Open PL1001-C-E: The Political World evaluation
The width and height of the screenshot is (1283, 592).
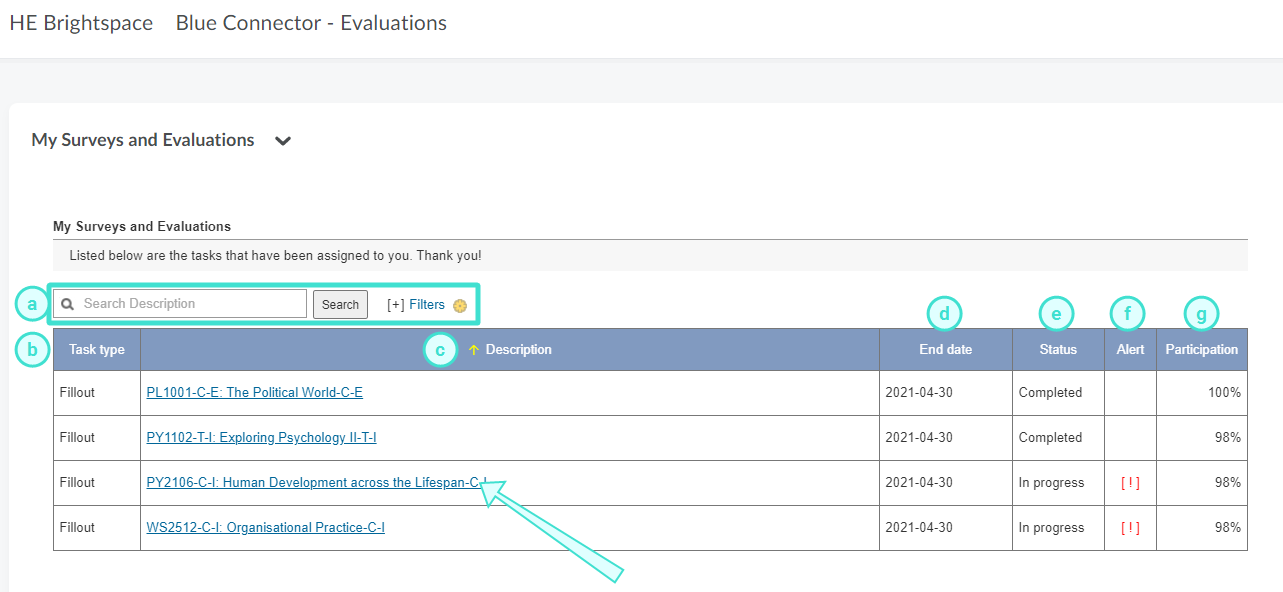pos(254,393)
